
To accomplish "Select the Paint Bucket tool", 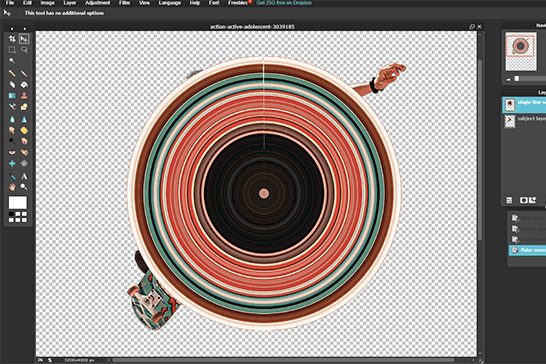I will coord(24,85).
